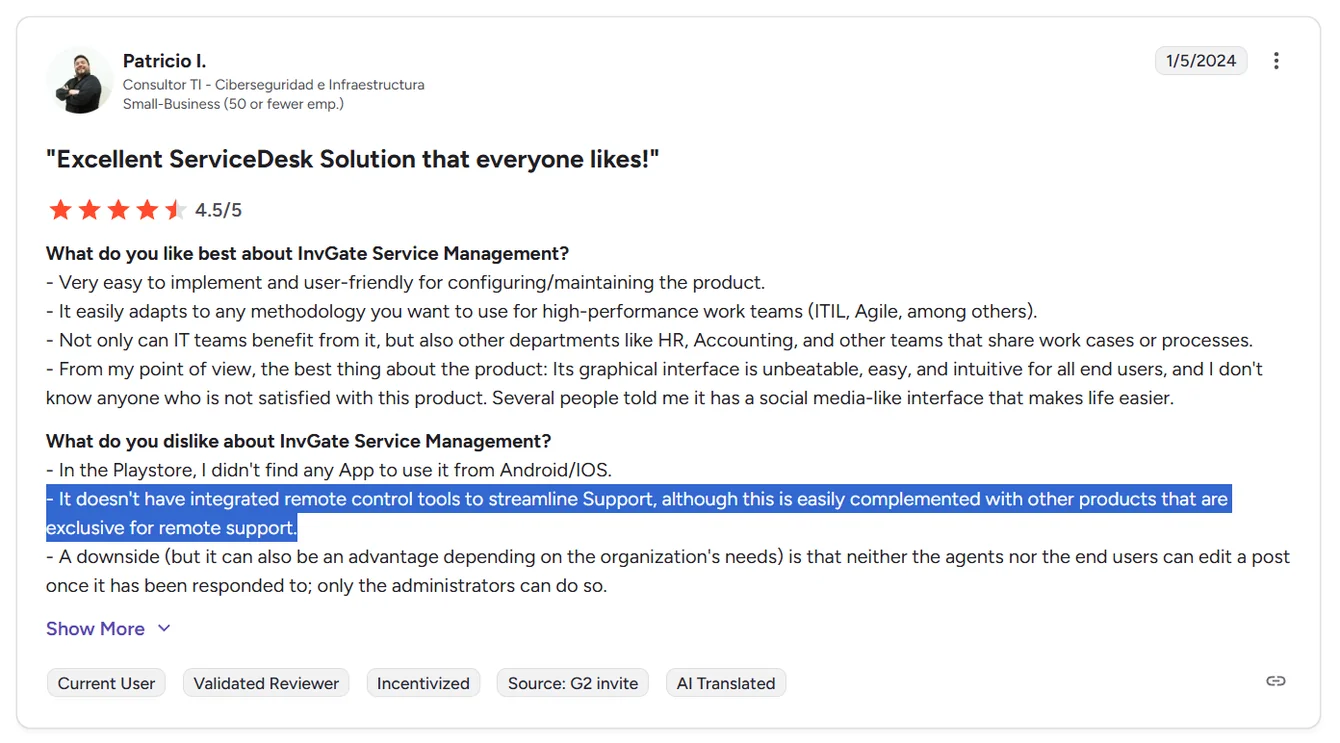The width and height of the screenshot is (1340, 743).
Task: Expand the review with Show More
Action: coord(108,629)
